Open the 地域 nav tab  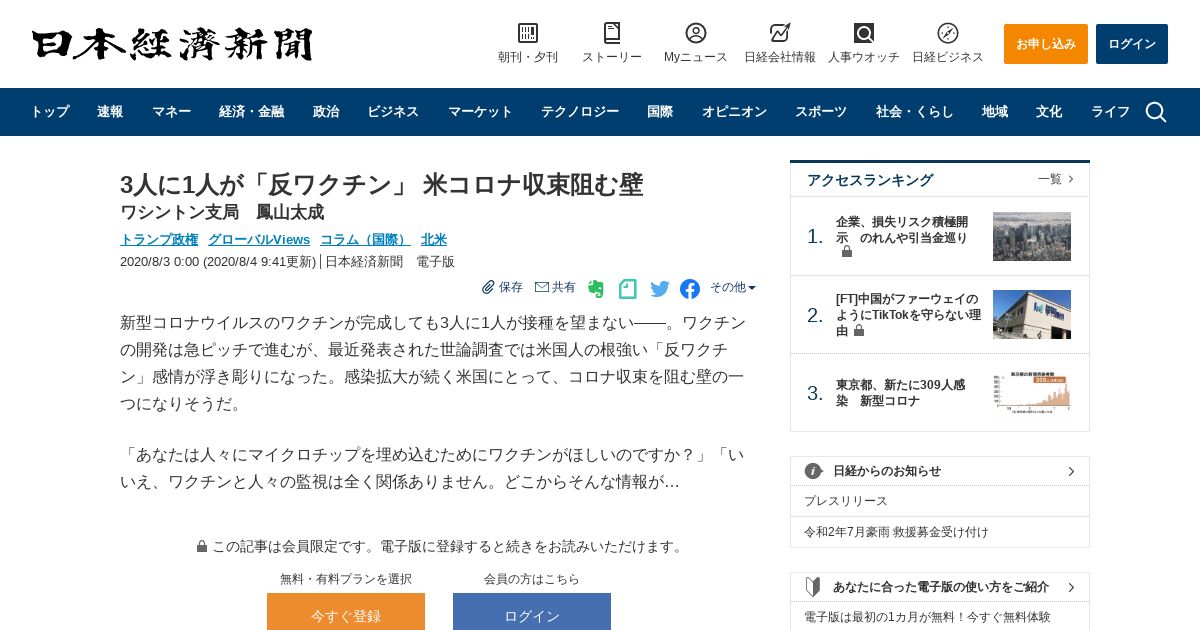pyautogui.click(x=995, y=112)
